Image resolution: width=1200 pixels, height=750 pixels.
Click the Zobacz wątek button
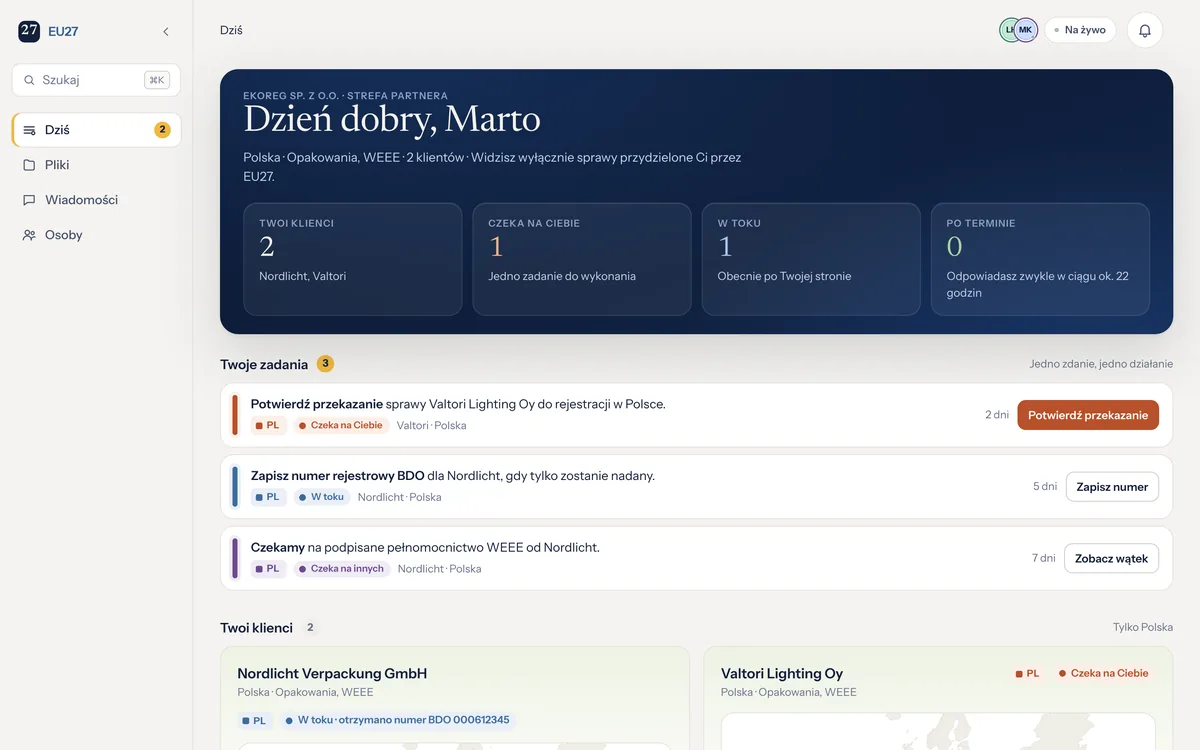coord(1111,559)
